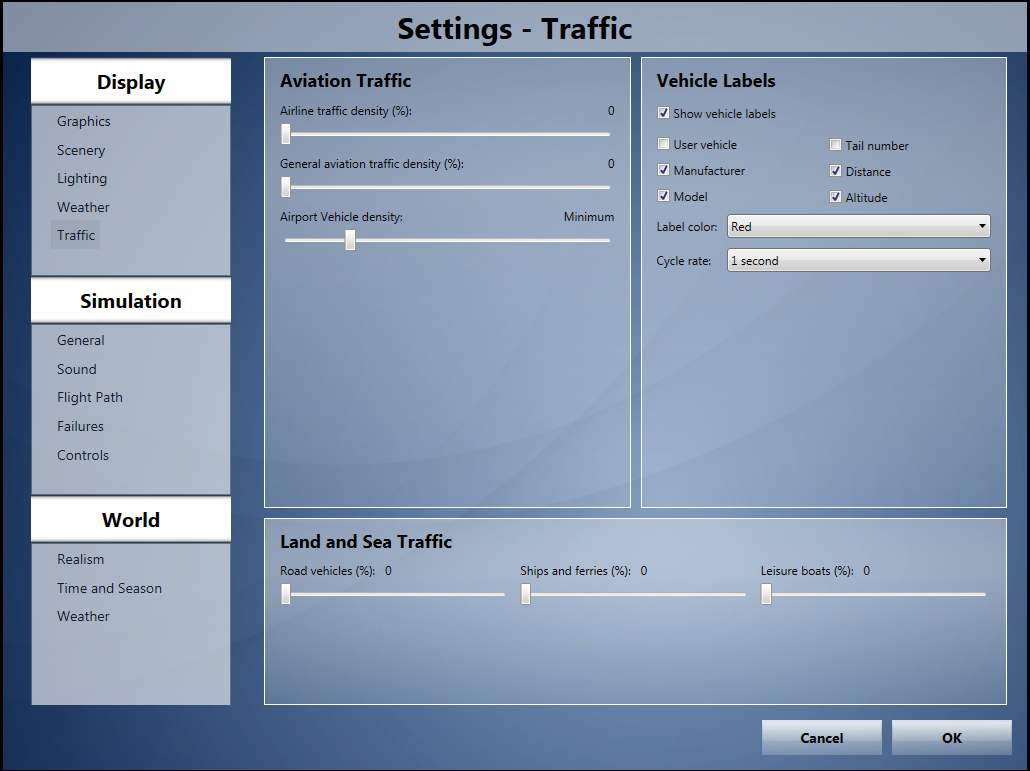
Task: Expand the Cycle rate dropdown
Action: 858,261
